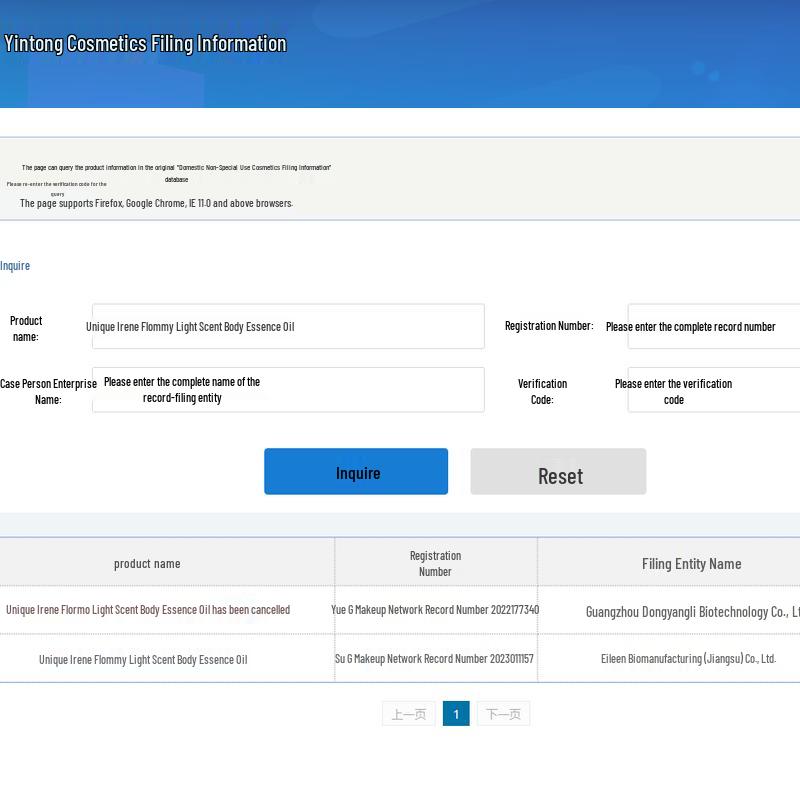
Task: Select Eileen Biomanufacturing (Jiangsu) entity cell
Action: coord(688,659)
